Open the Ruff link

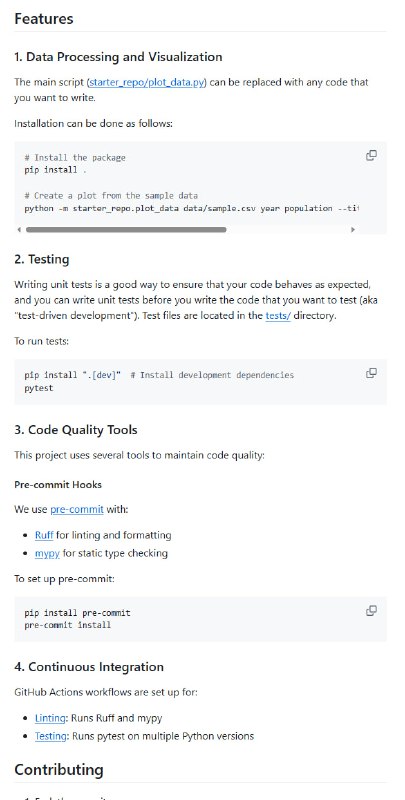[44, 535]
